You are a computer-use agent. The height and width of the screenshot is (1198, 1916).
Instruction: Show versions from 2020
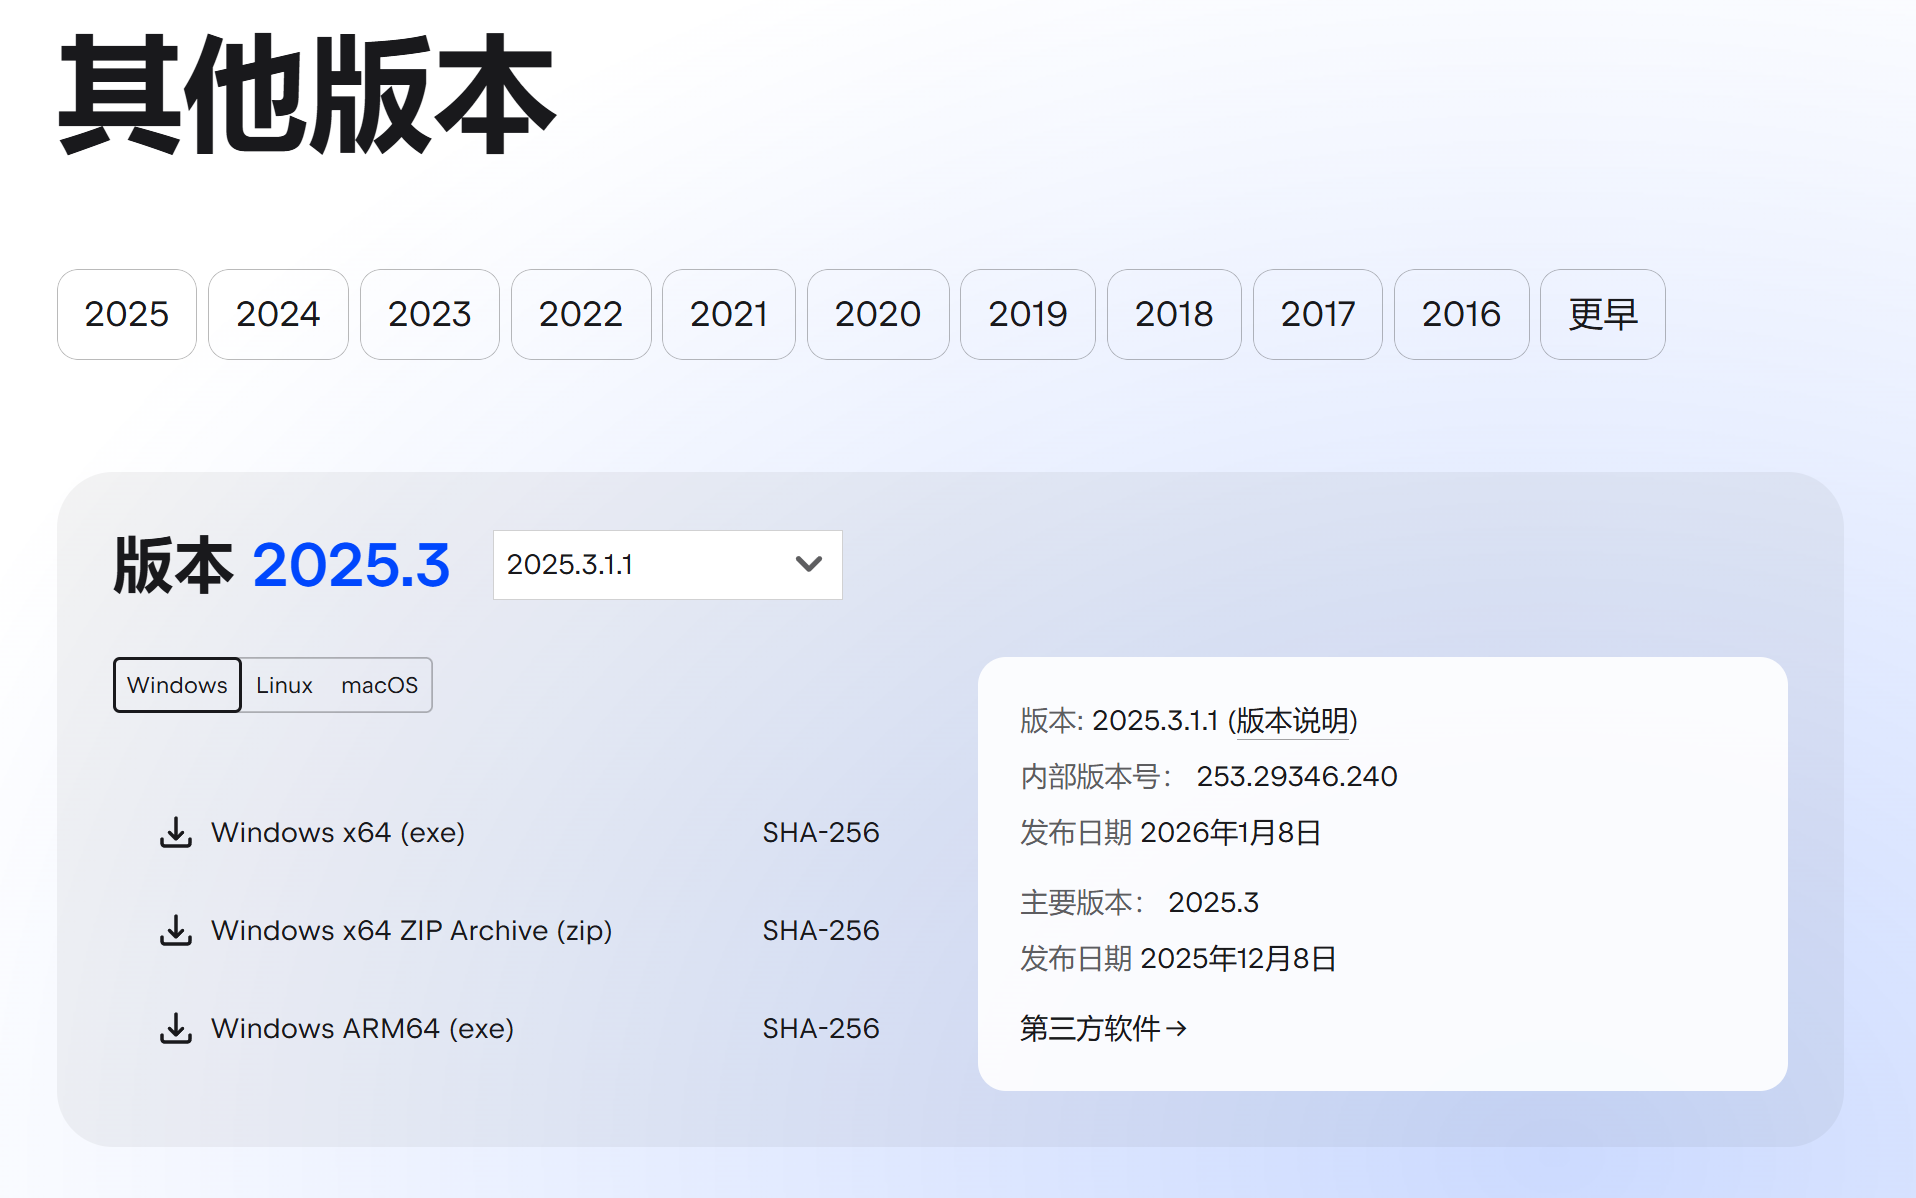click(x=878, y=314)
